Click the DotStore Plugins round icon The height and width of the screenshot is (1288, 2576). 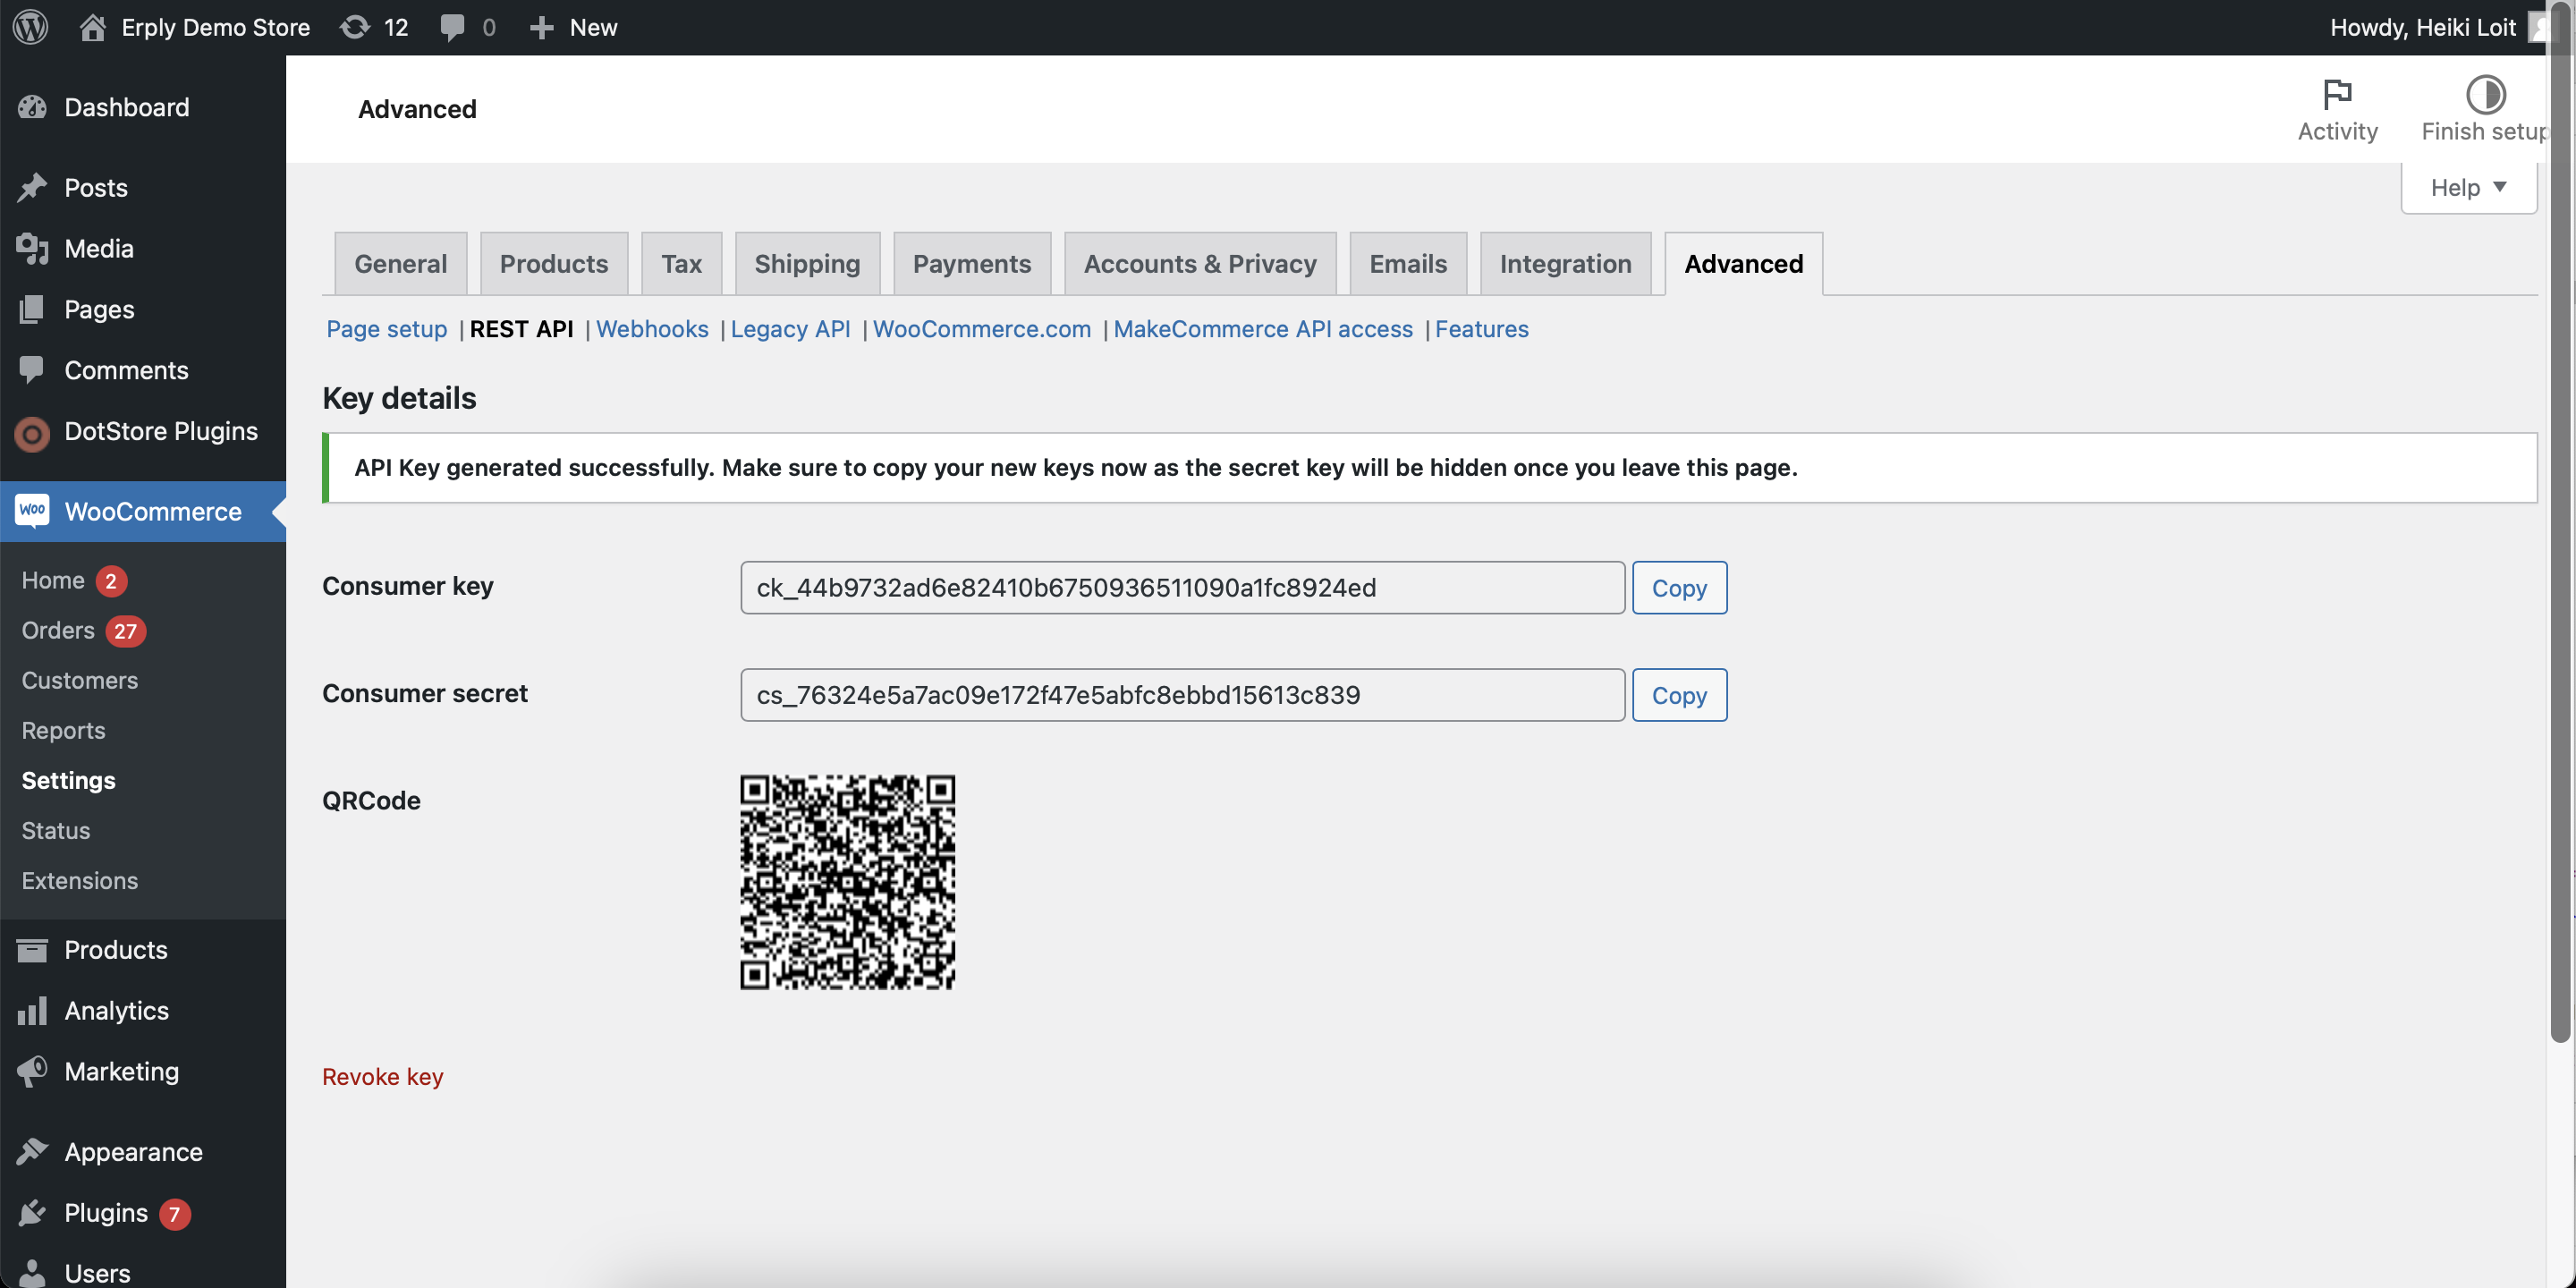(32, 432)
